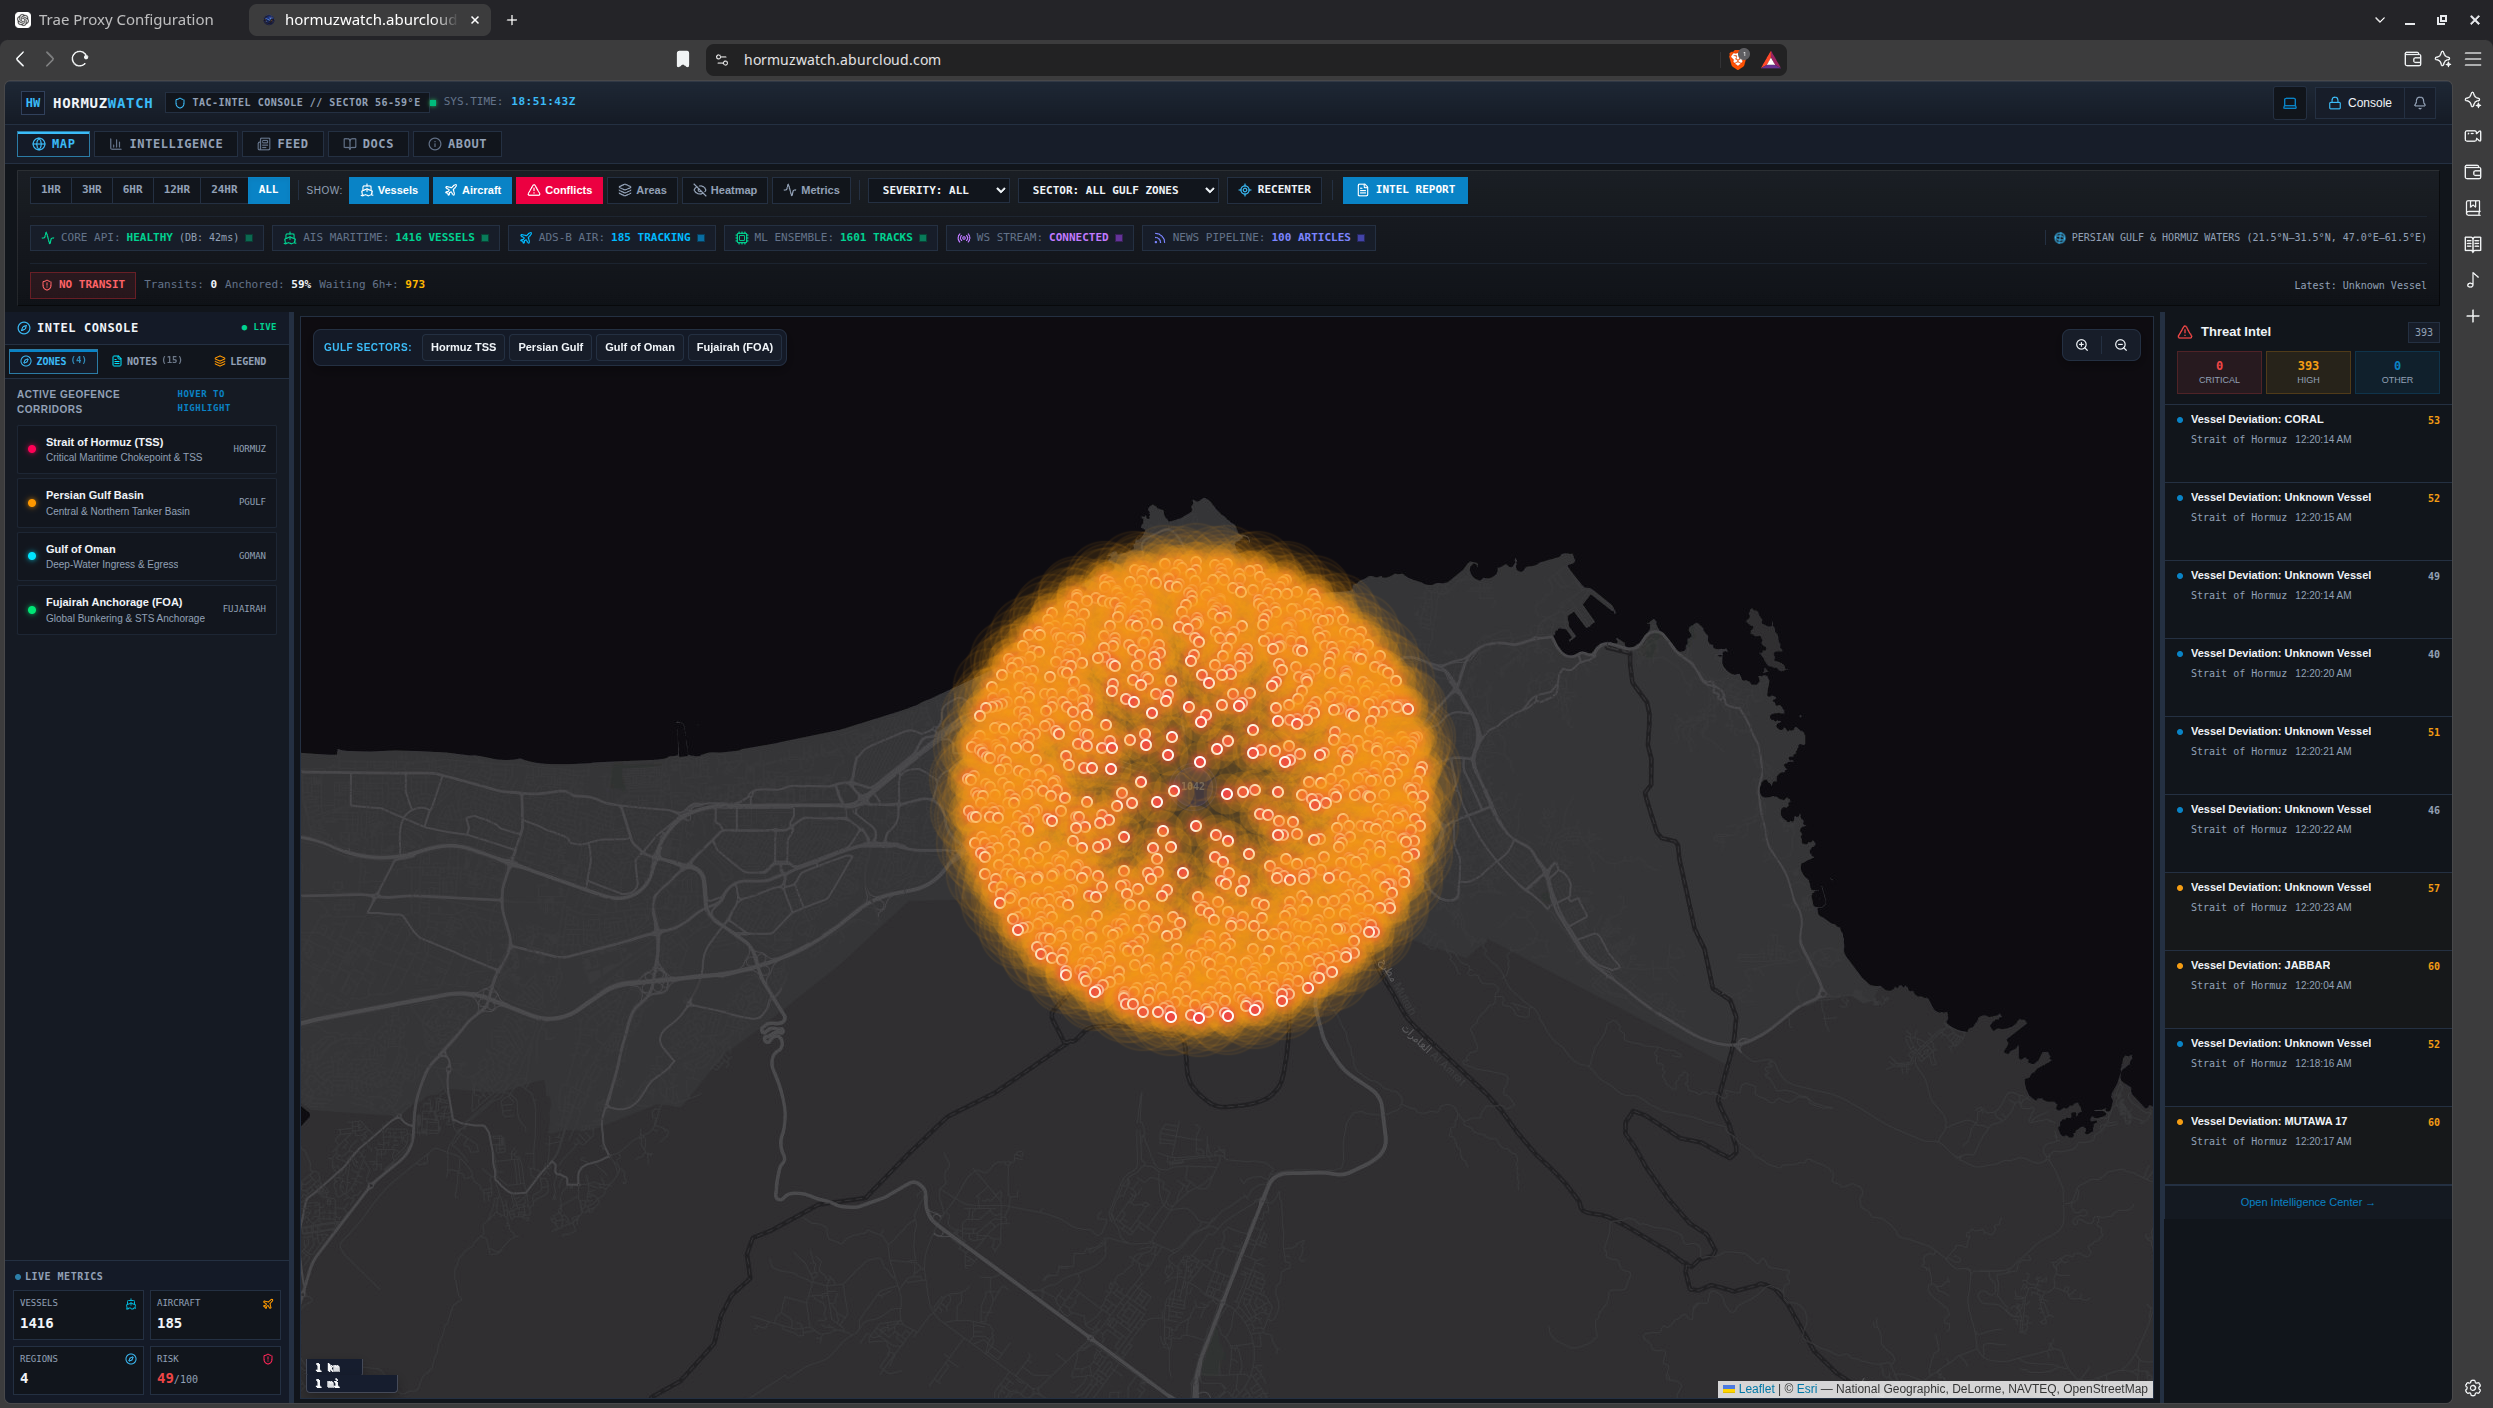Toggle the Metrics overlay
This screenshot has height=1408, width=2493.
pos(812,190)
